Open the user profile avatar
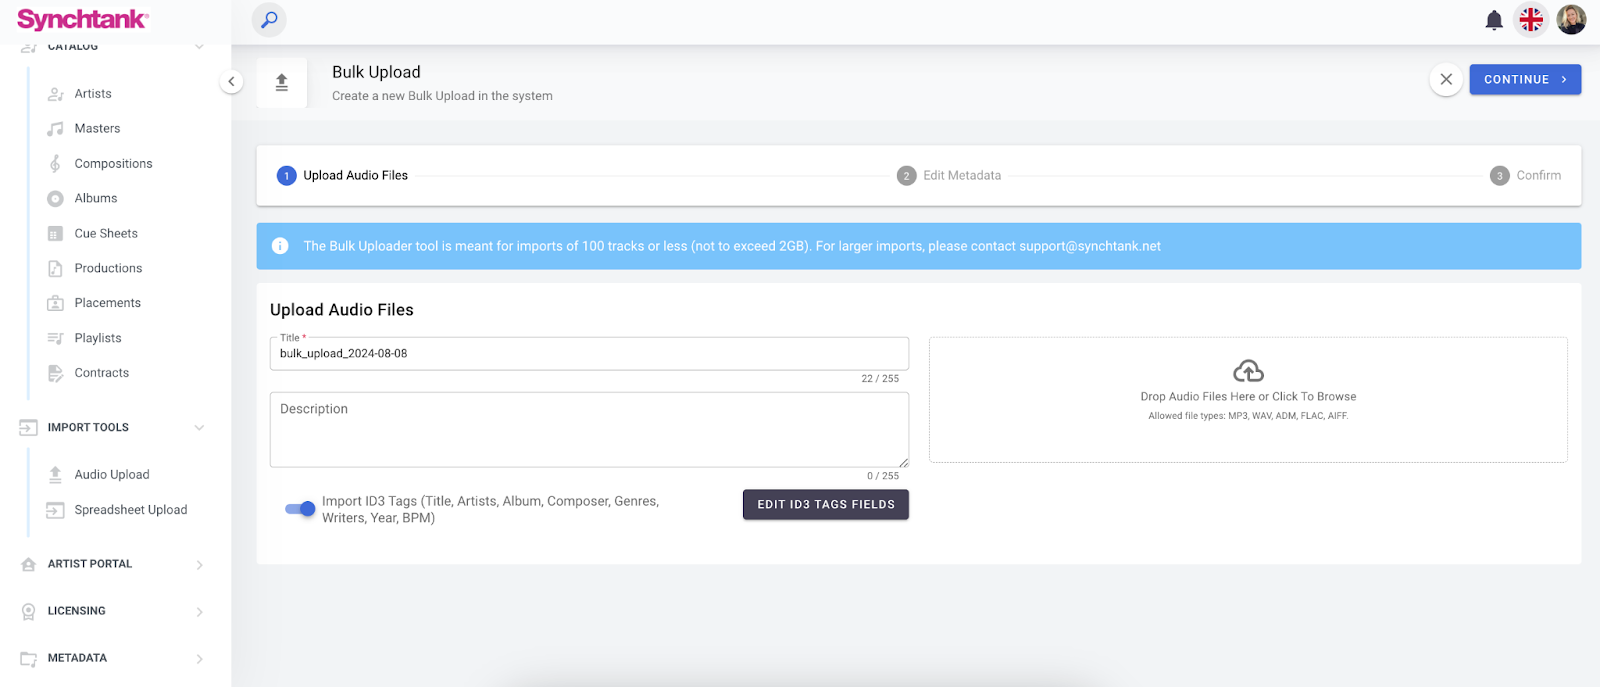1600x687 pixels. click(x=1571, y=20)
